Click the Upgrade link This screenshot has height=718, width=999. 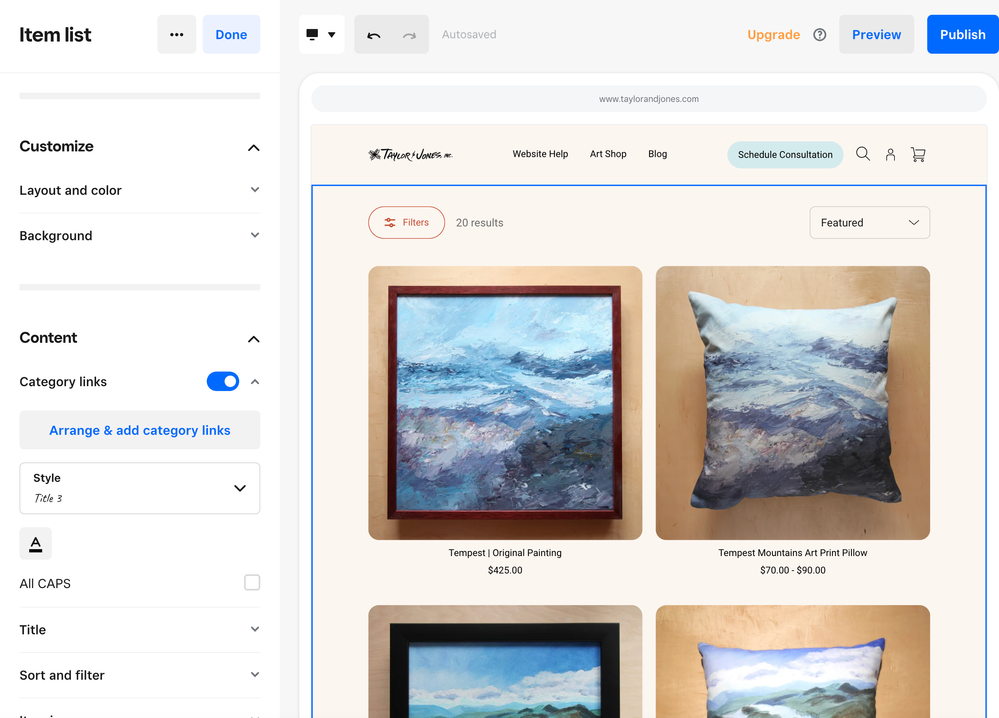(x=773, y=34)
